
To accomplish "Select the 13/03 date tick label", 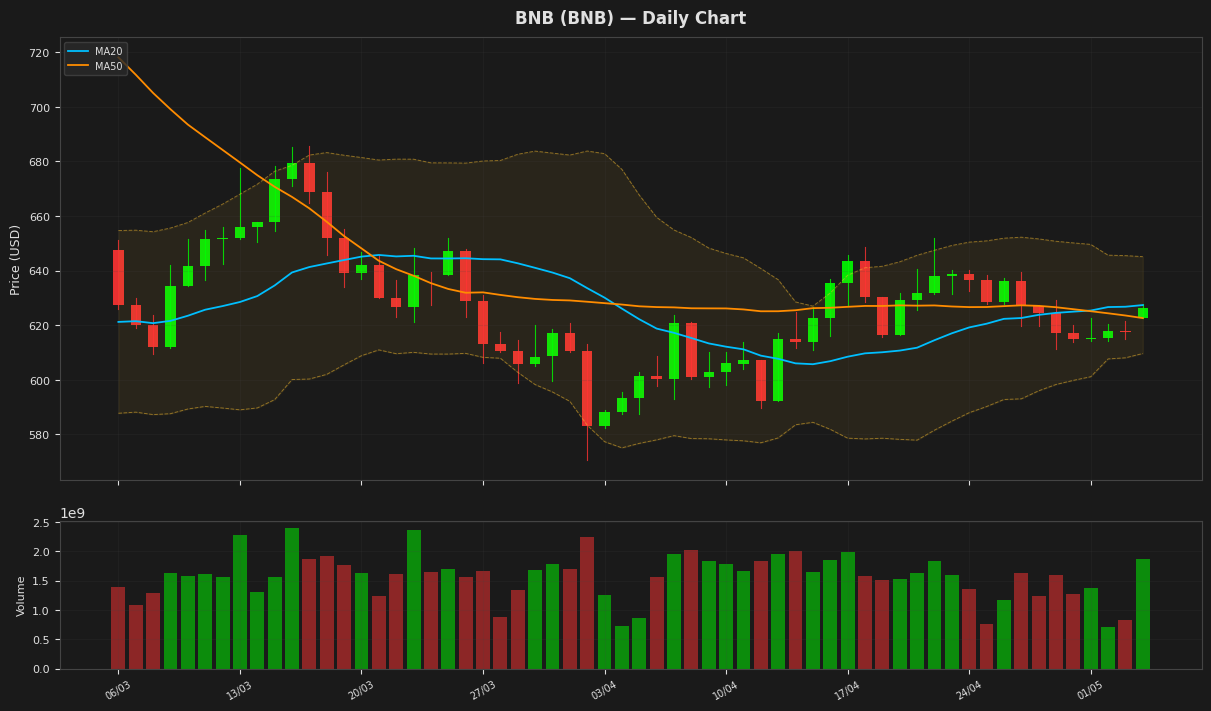I will click(x=239, y=690).
